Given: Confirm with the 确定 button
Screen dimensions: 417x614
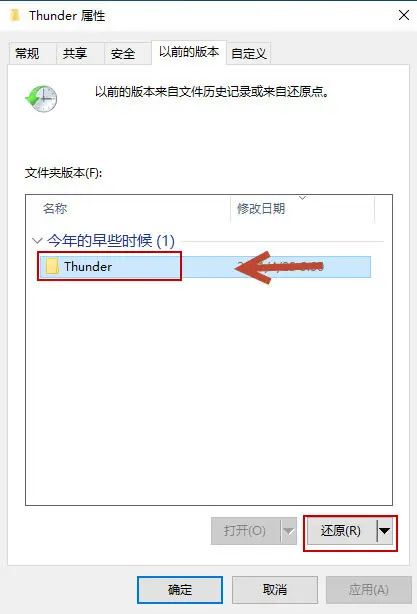Looking at the screenshot, I should click(x=180, y=590).
